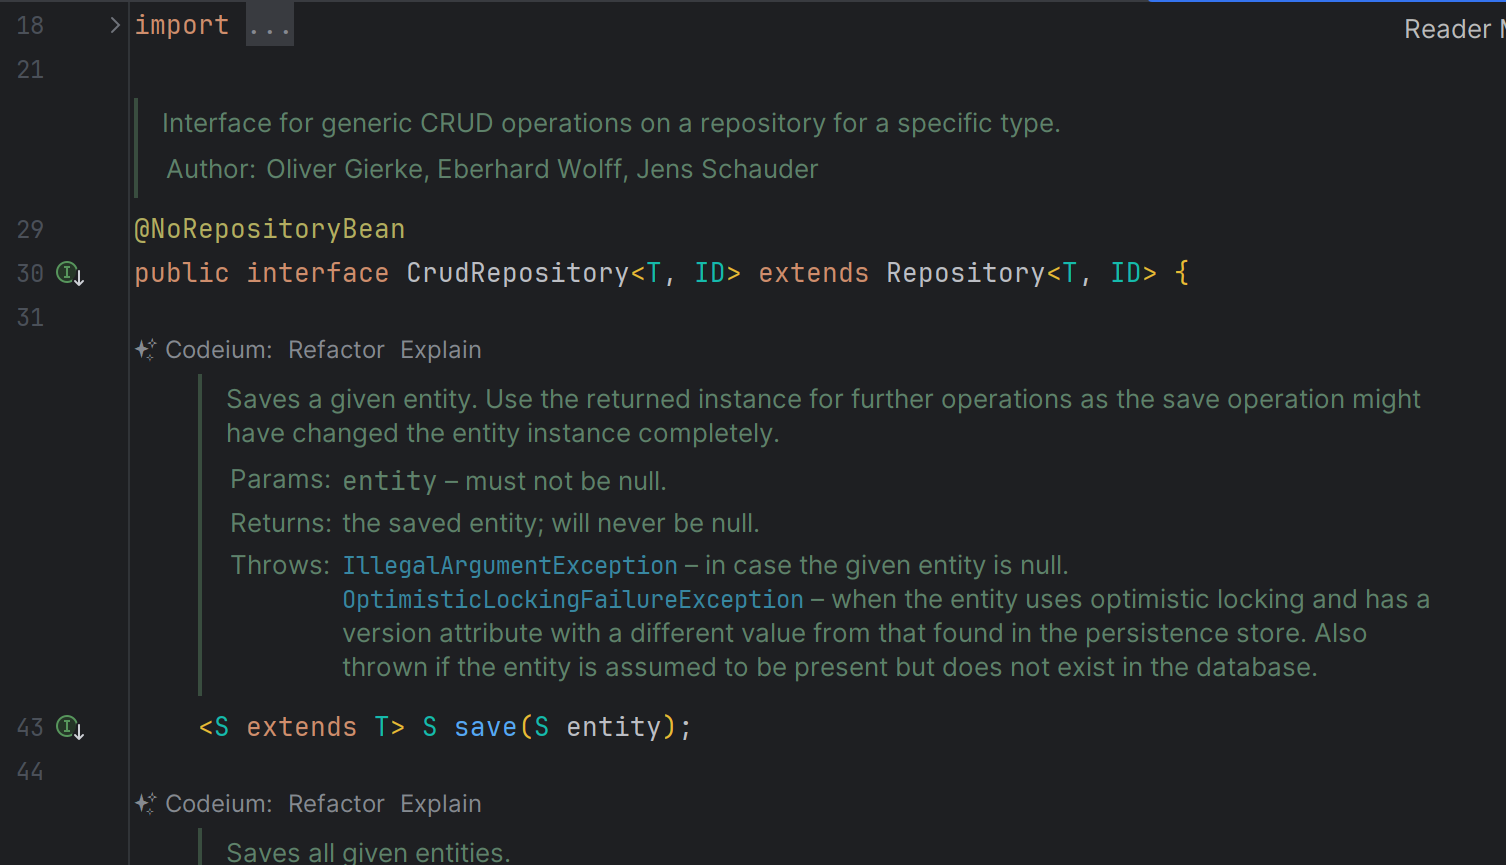The image size is (1506, 865).
Task: Click implementations gutter icon on line 30
Action: pyautogui.click(x=70, y=273)
